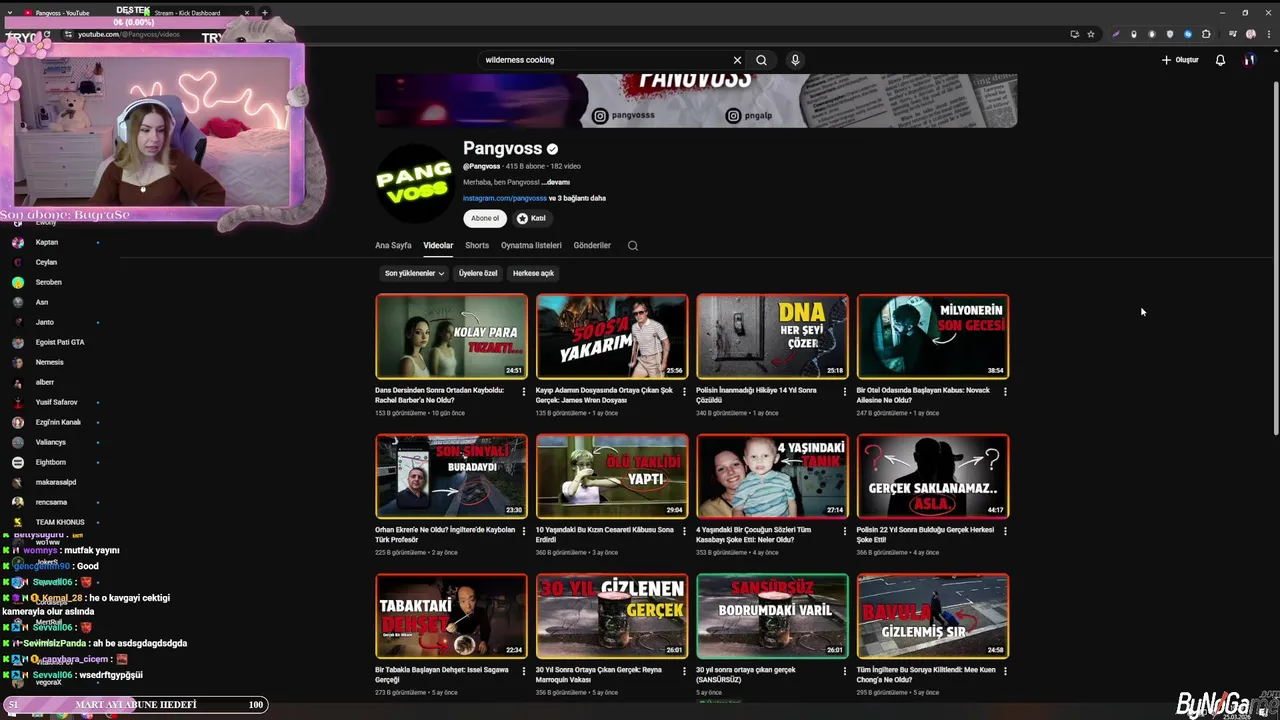
Task: Open options menu for Mee Kuen Chong video
Action: [1005, 671]
